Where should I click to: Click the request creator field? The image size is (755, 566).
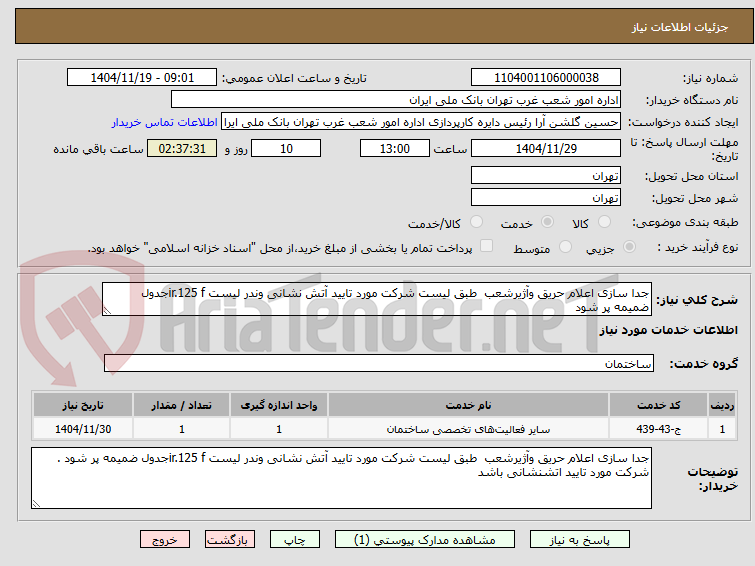click(421, 122)
